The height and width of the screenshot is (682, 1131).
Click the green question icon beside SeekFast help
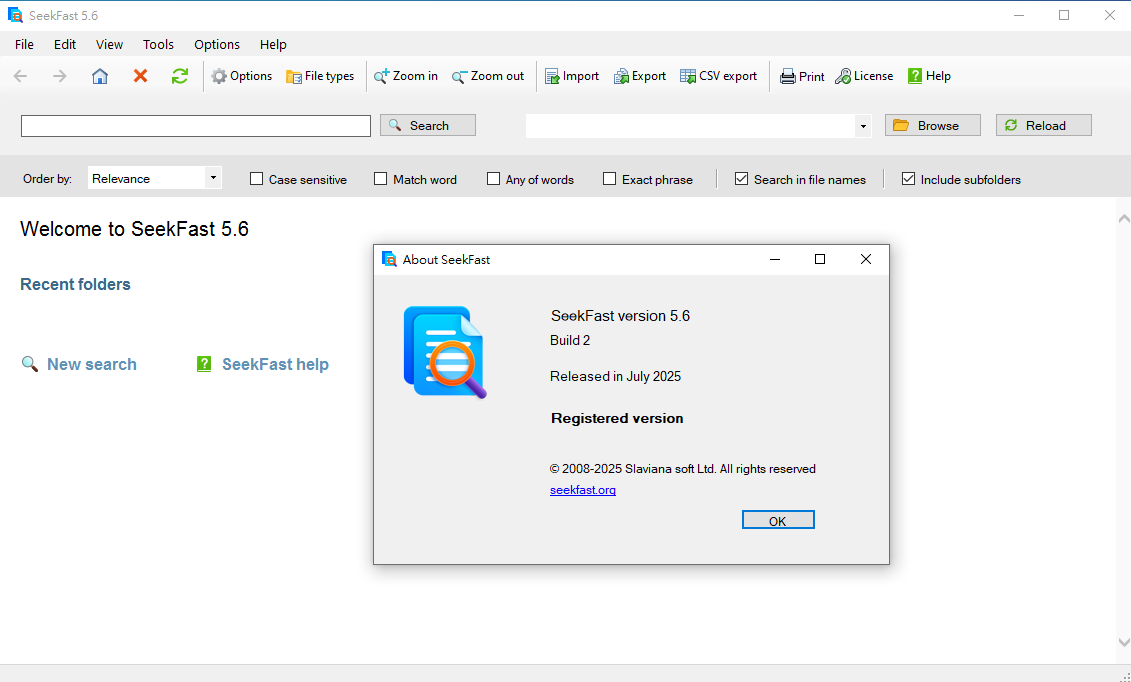point(204,364)
